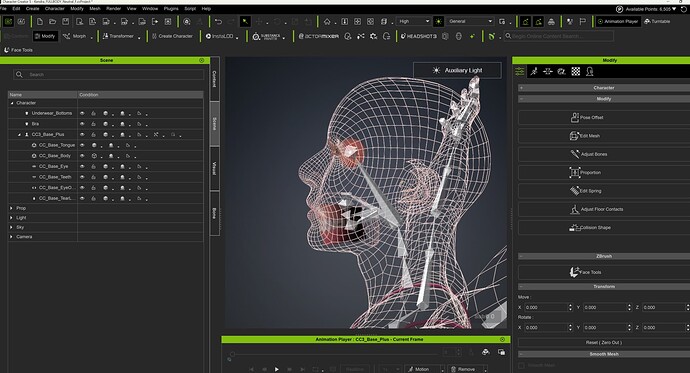This screenshot has width=690, height=373.
Task: Click the Adjust Bones tool
Action: point(604,154)
